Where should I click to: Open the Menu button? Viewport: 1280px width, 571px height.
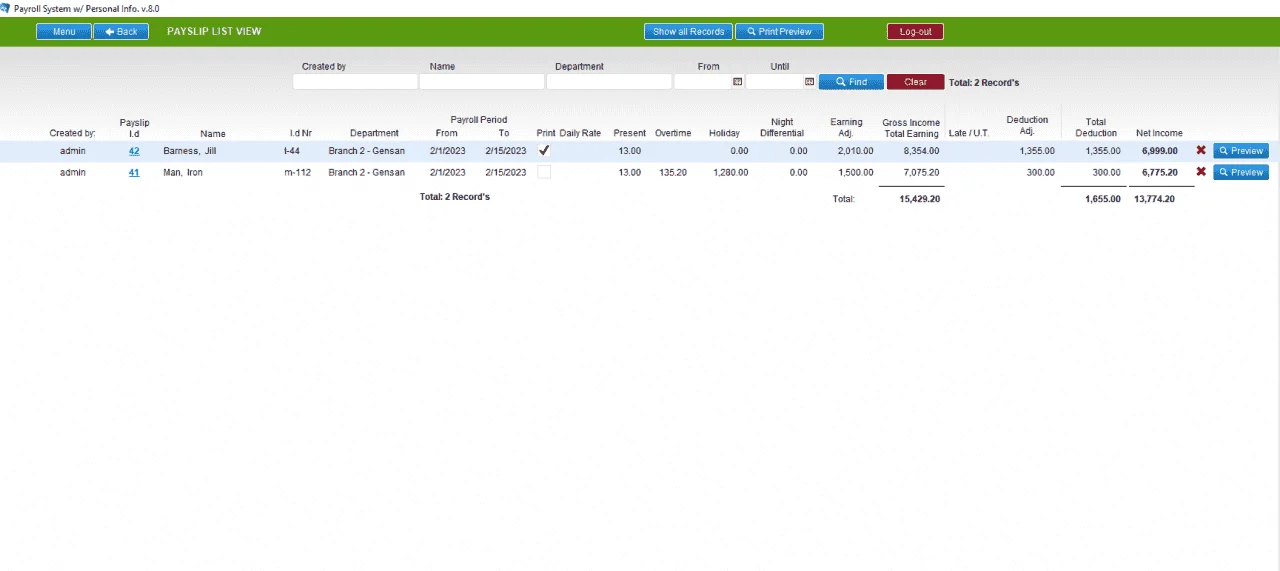point(64,31)
